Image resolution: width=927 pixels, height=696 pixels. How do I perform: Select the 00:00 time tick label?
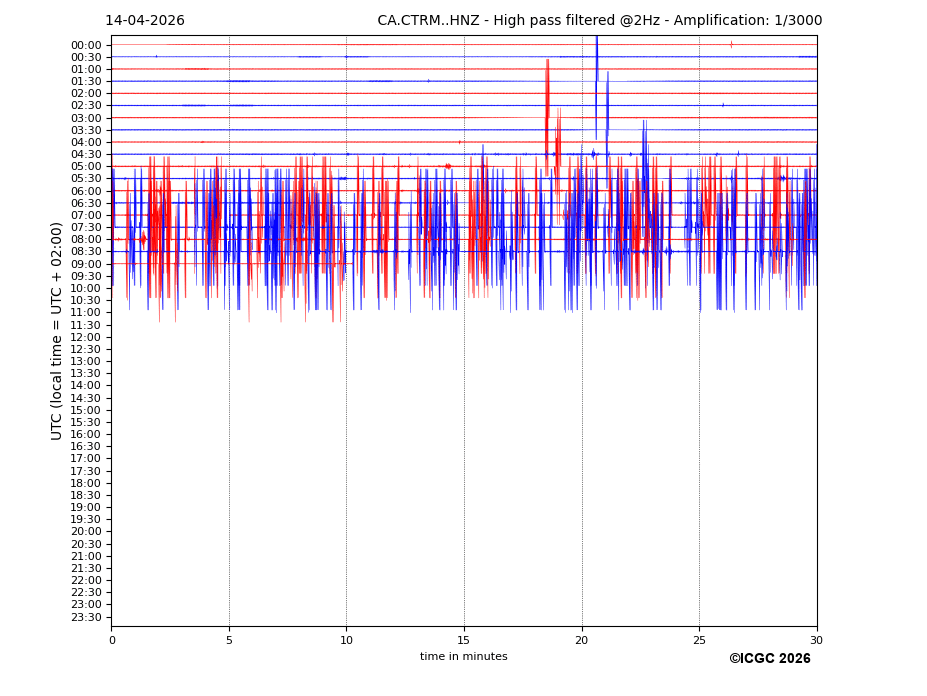tap(86, 45)
